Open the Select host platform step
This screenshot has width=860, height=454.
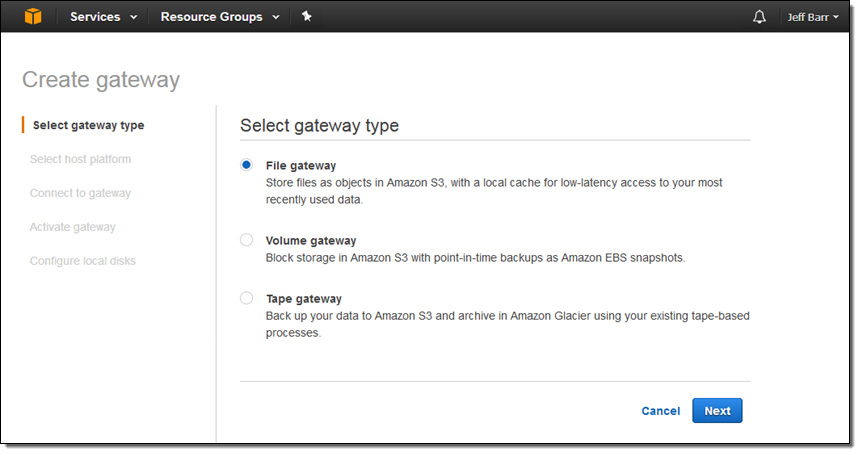(x=80, y=160)
